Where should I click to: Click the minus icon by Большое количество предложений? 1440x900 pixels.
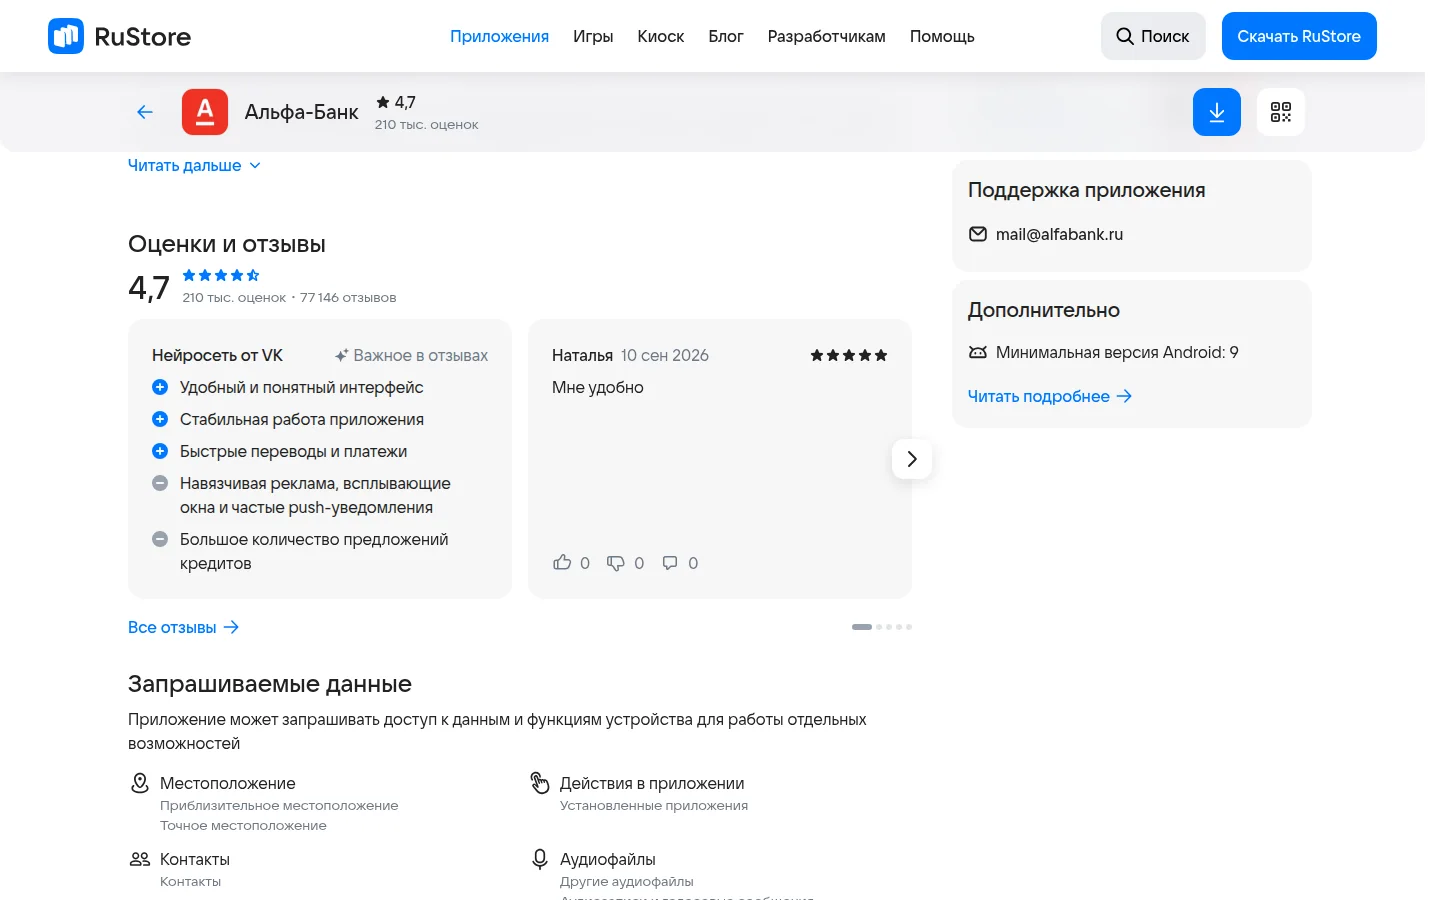point(160,539)
